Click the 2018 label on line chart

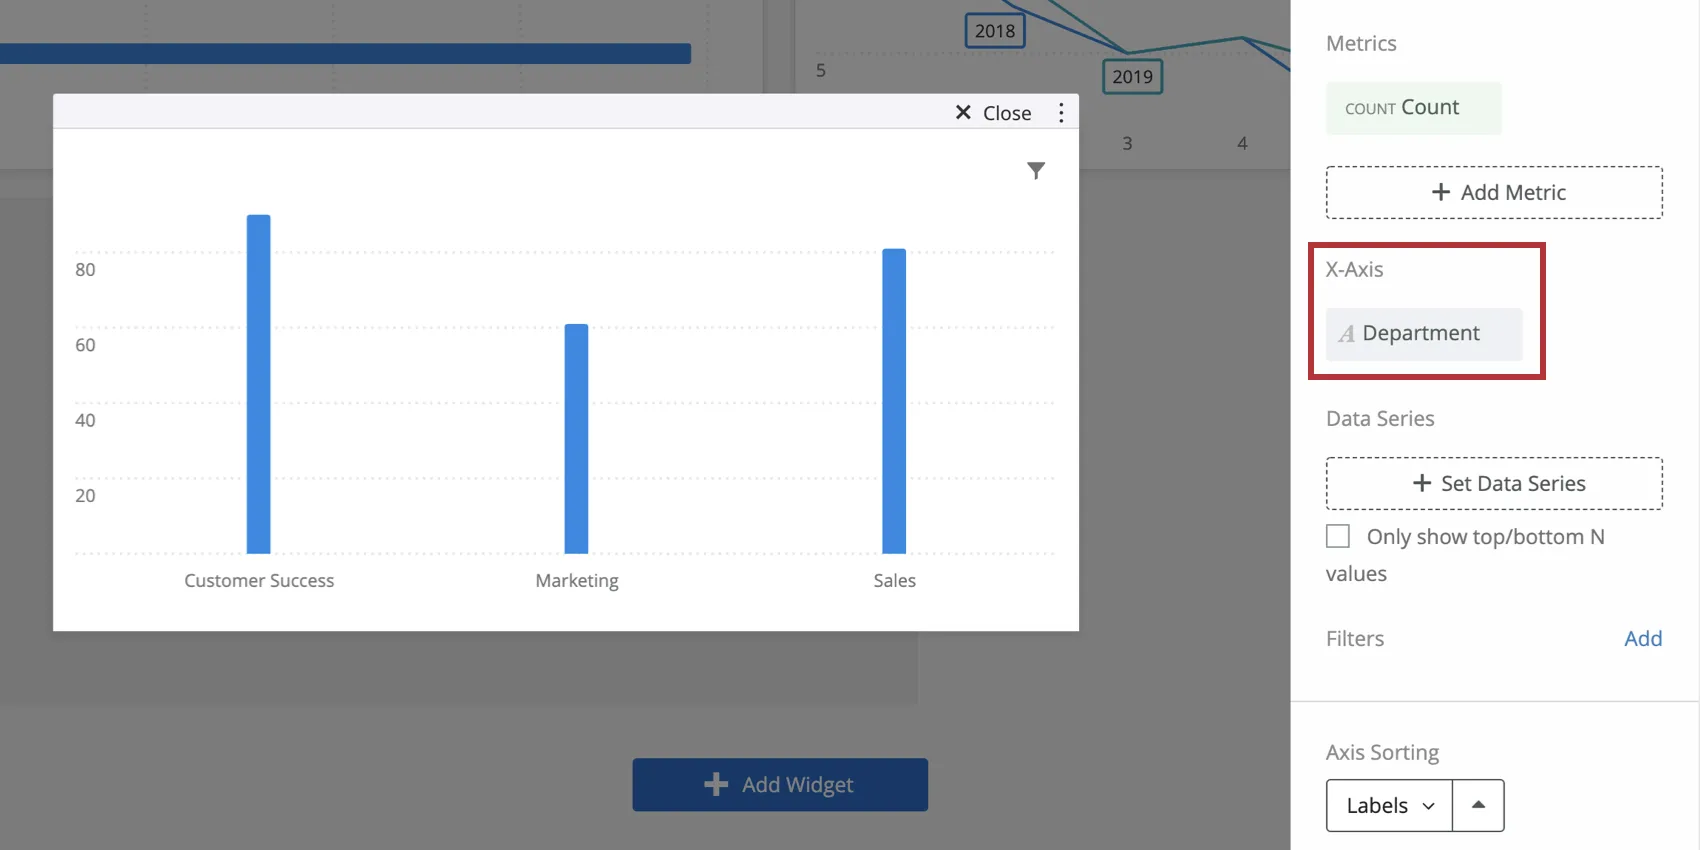[995, 31]
